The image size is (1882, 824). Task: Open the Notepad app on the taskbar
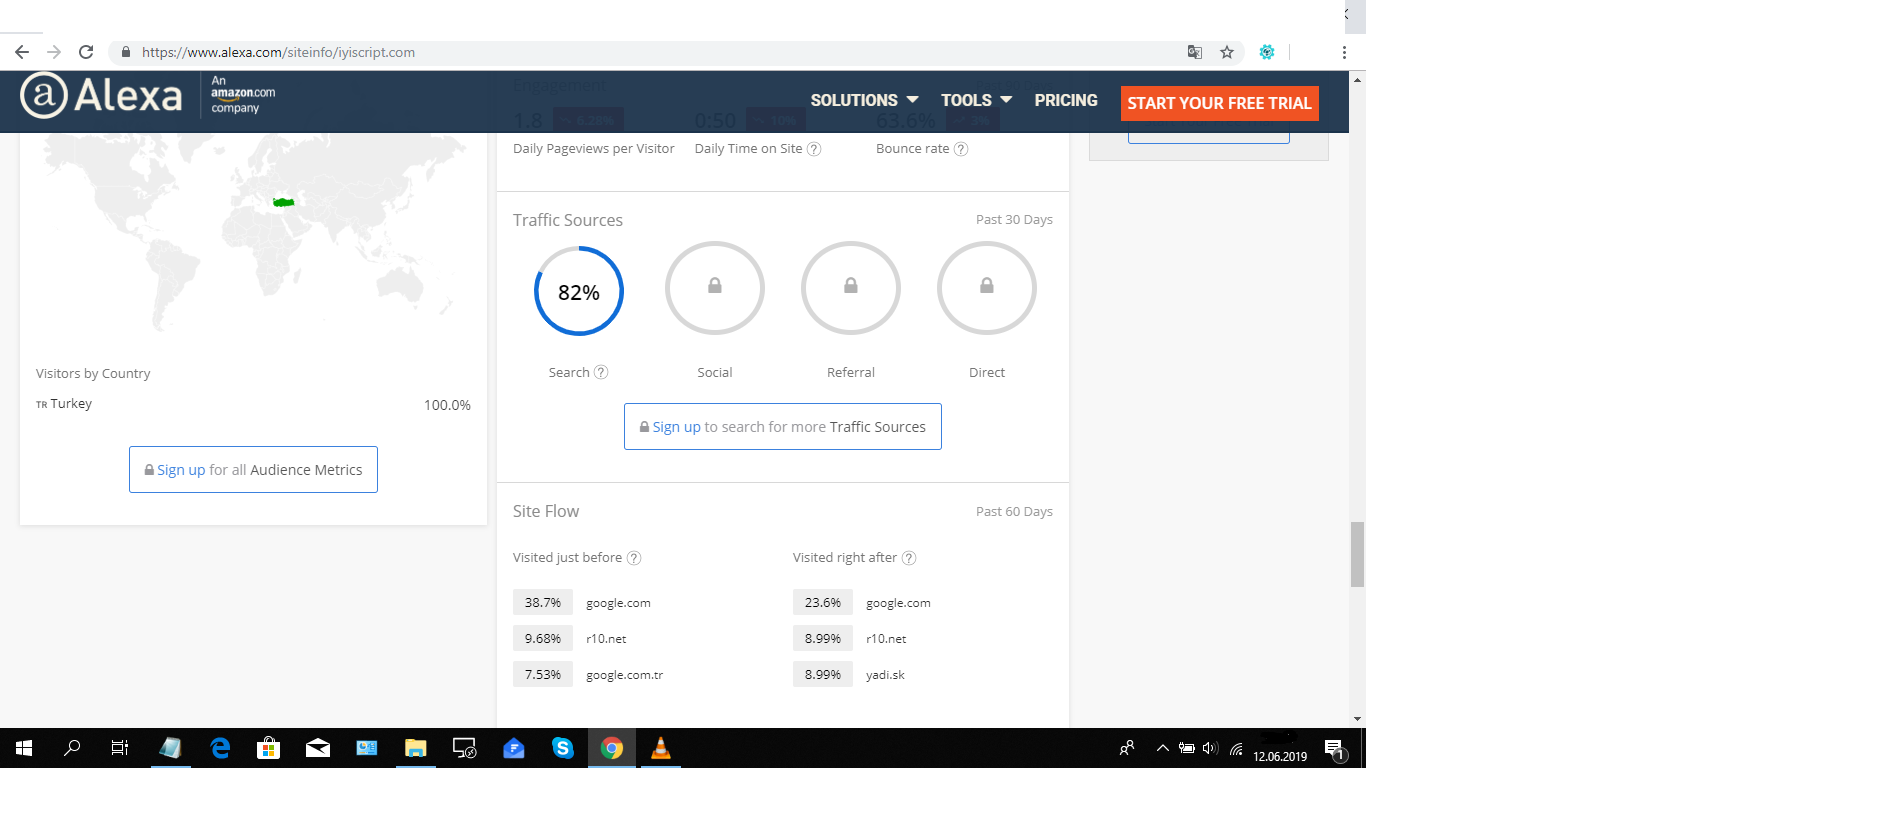coord(171,748)
